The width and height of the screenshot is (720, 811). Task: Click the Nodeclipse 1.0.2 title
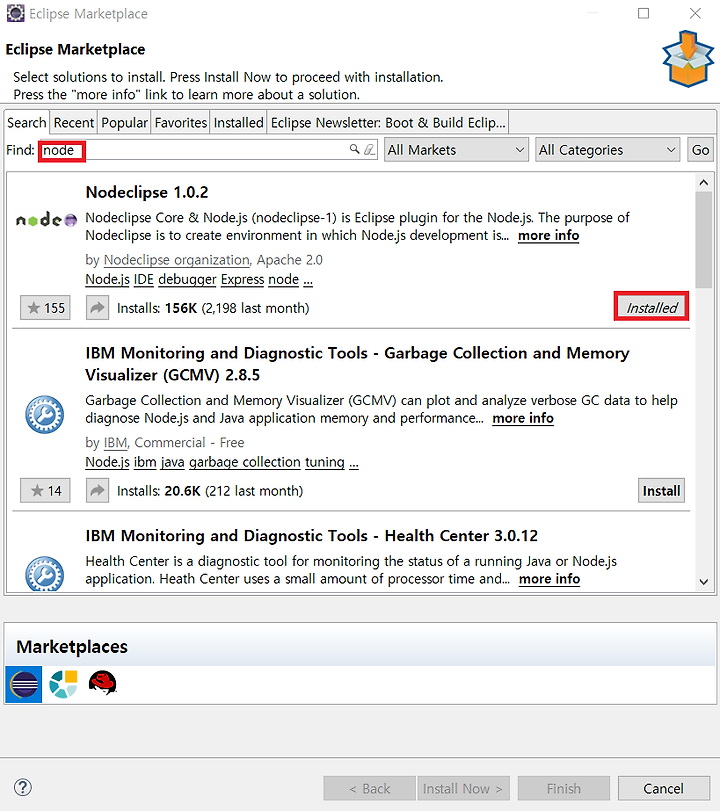click(x=147, y=192)
